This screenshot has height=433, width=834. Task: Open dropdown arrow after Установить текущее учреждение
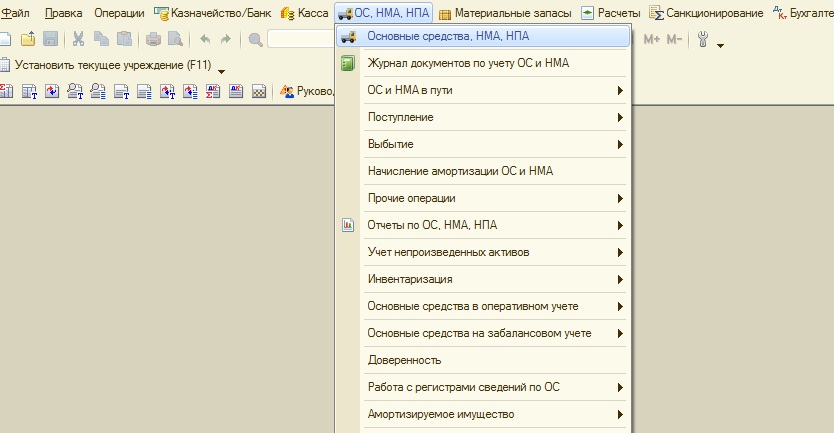click(x=221, y=72)
